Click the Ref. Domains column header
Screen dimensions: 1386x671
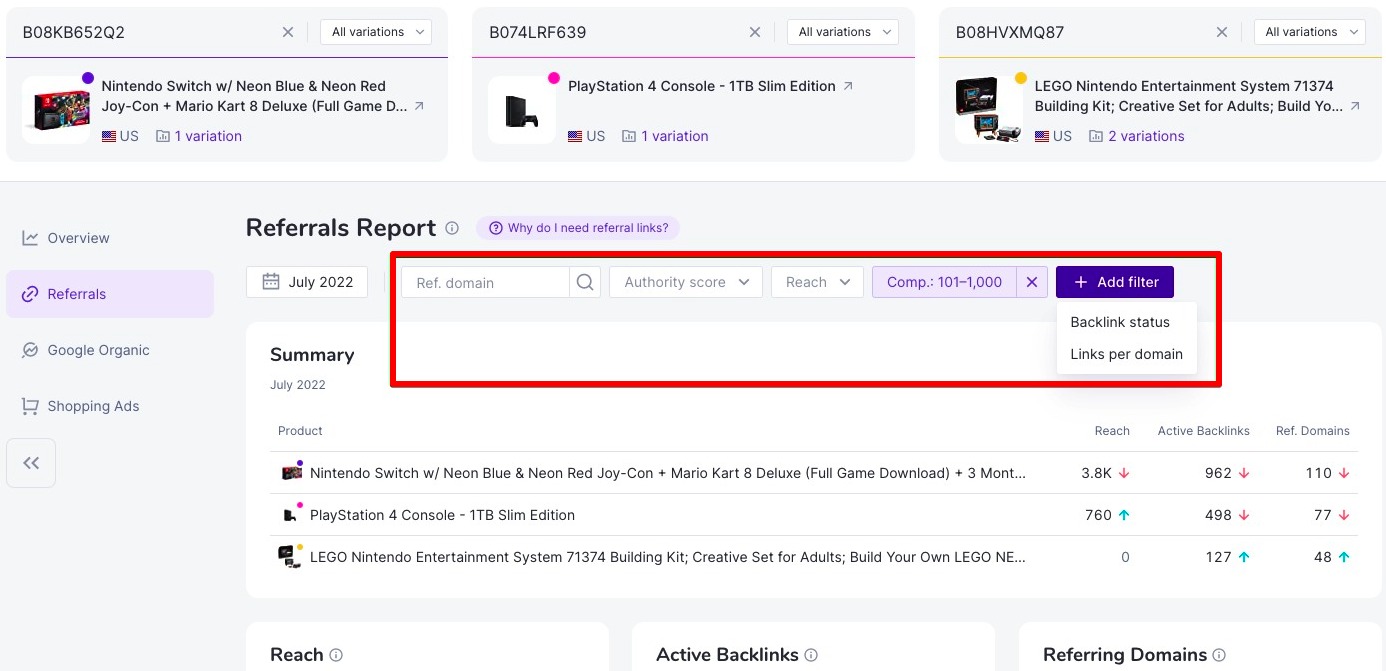(x=1313, y=431)
